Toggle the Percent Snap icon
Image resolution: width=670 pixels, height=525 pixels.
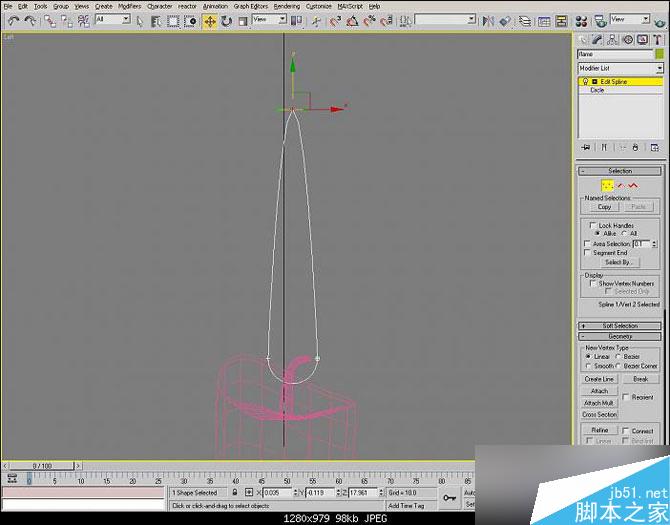click(x=369, y=21)
